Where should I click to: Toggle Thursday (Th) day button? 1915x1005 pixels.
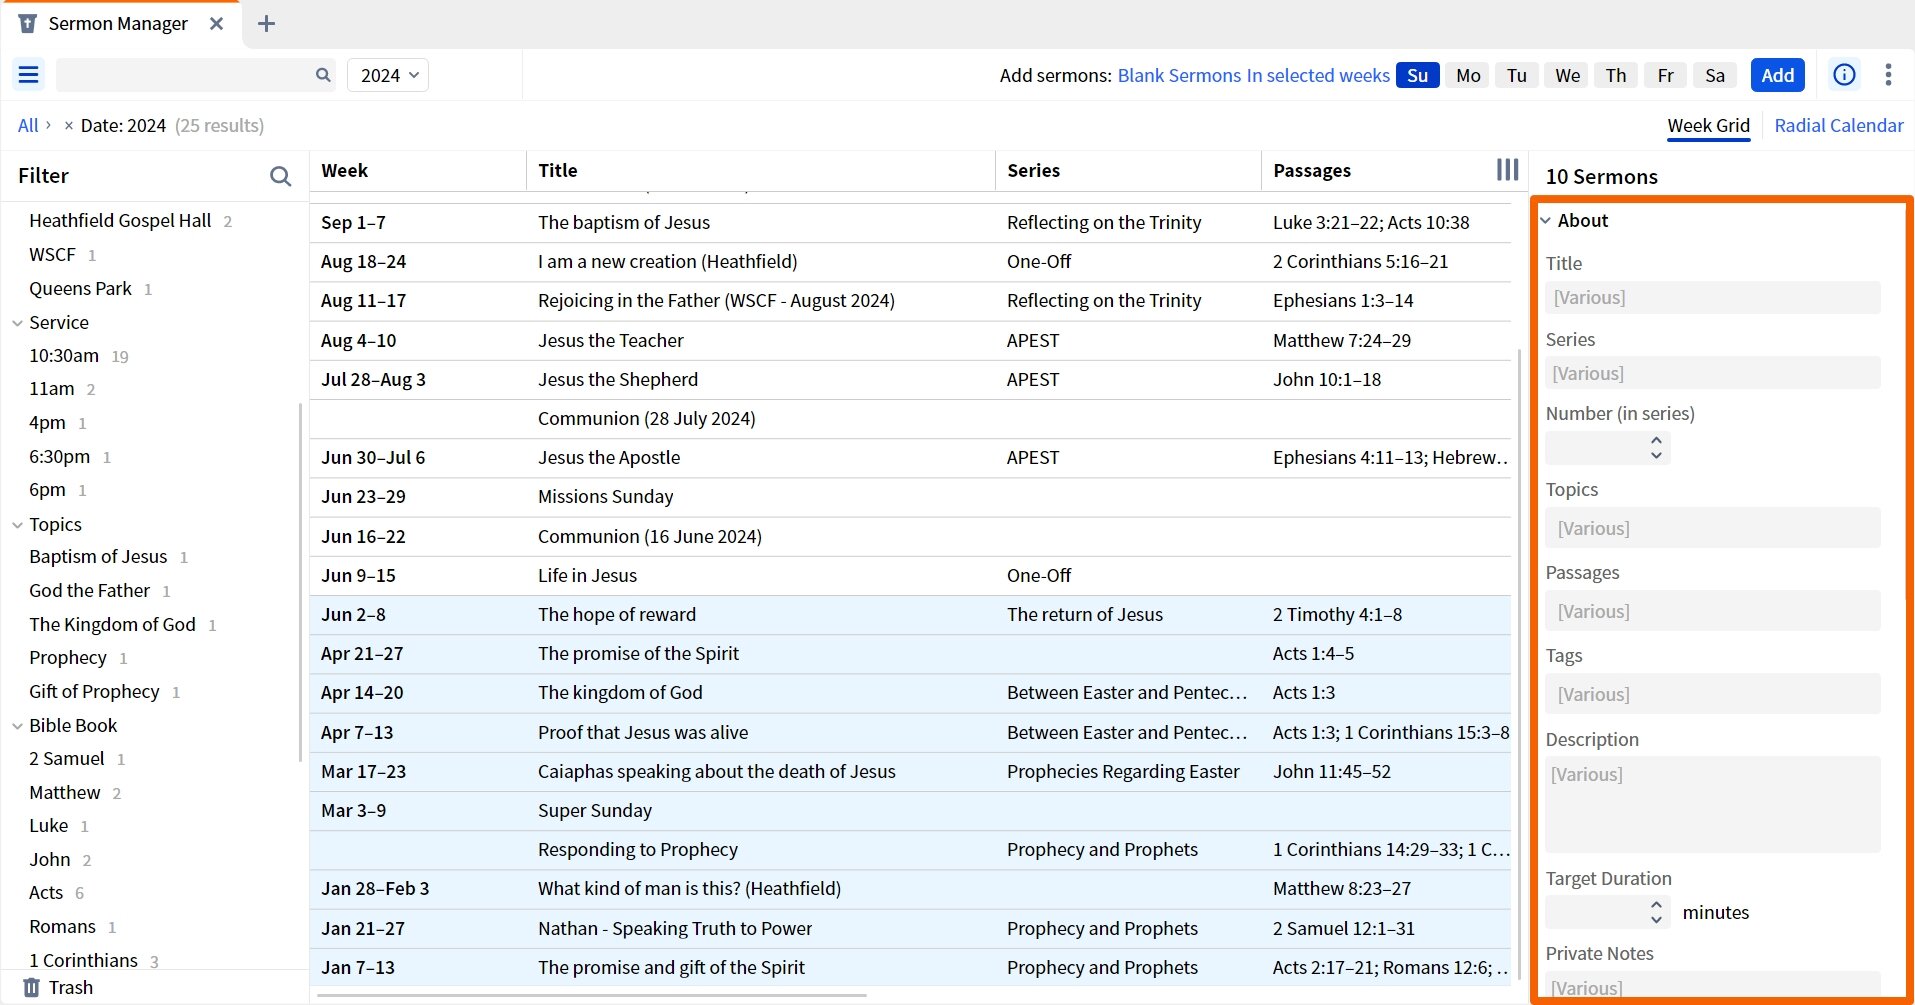click(x=1616, y=75)
